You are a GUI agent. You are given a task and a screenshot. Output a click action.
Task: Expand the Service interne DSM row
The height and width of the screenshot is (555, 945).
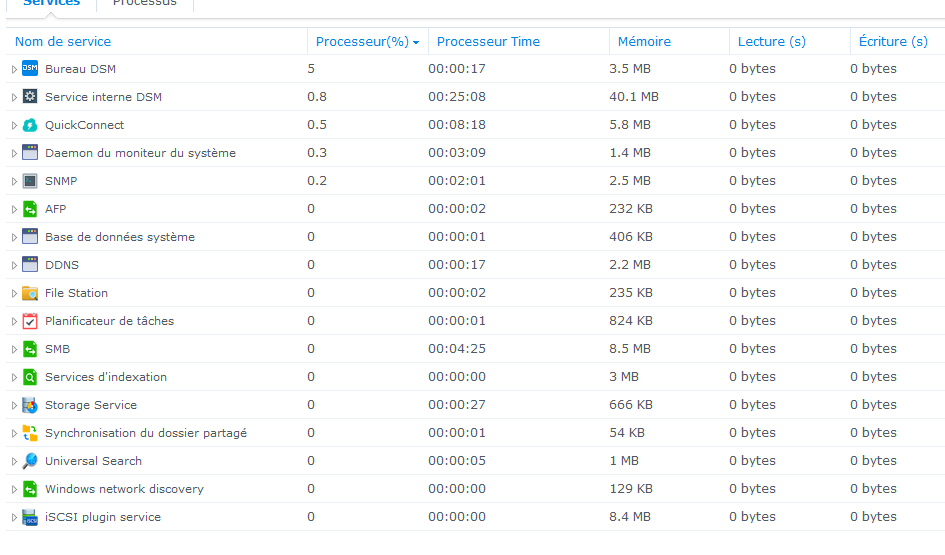pos(14,97)
